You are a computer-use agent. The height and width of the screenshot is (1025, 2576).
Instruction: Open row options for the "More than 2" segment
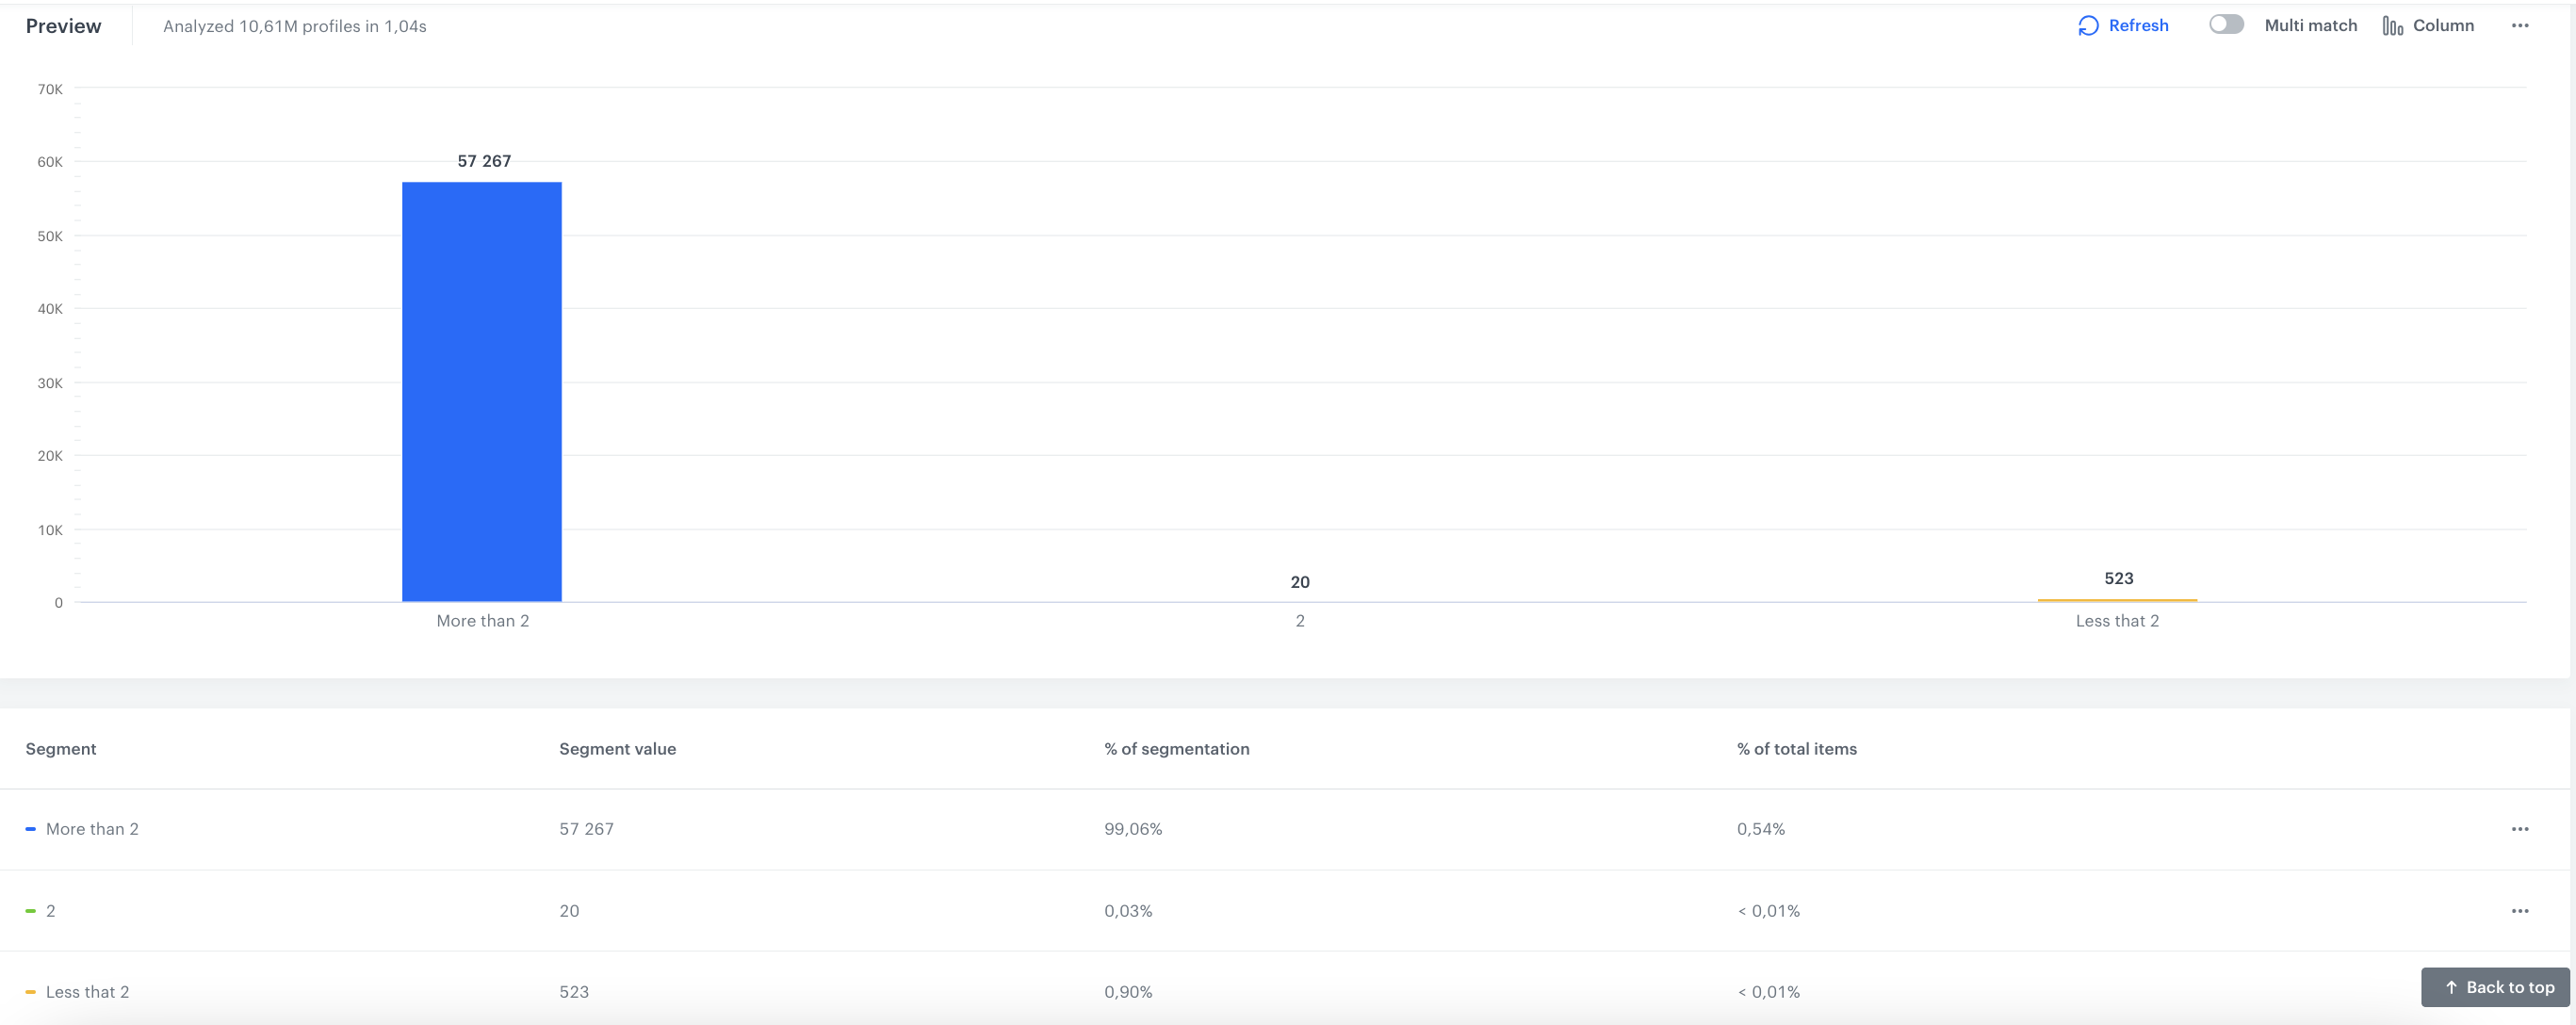tap(2521, 828)
